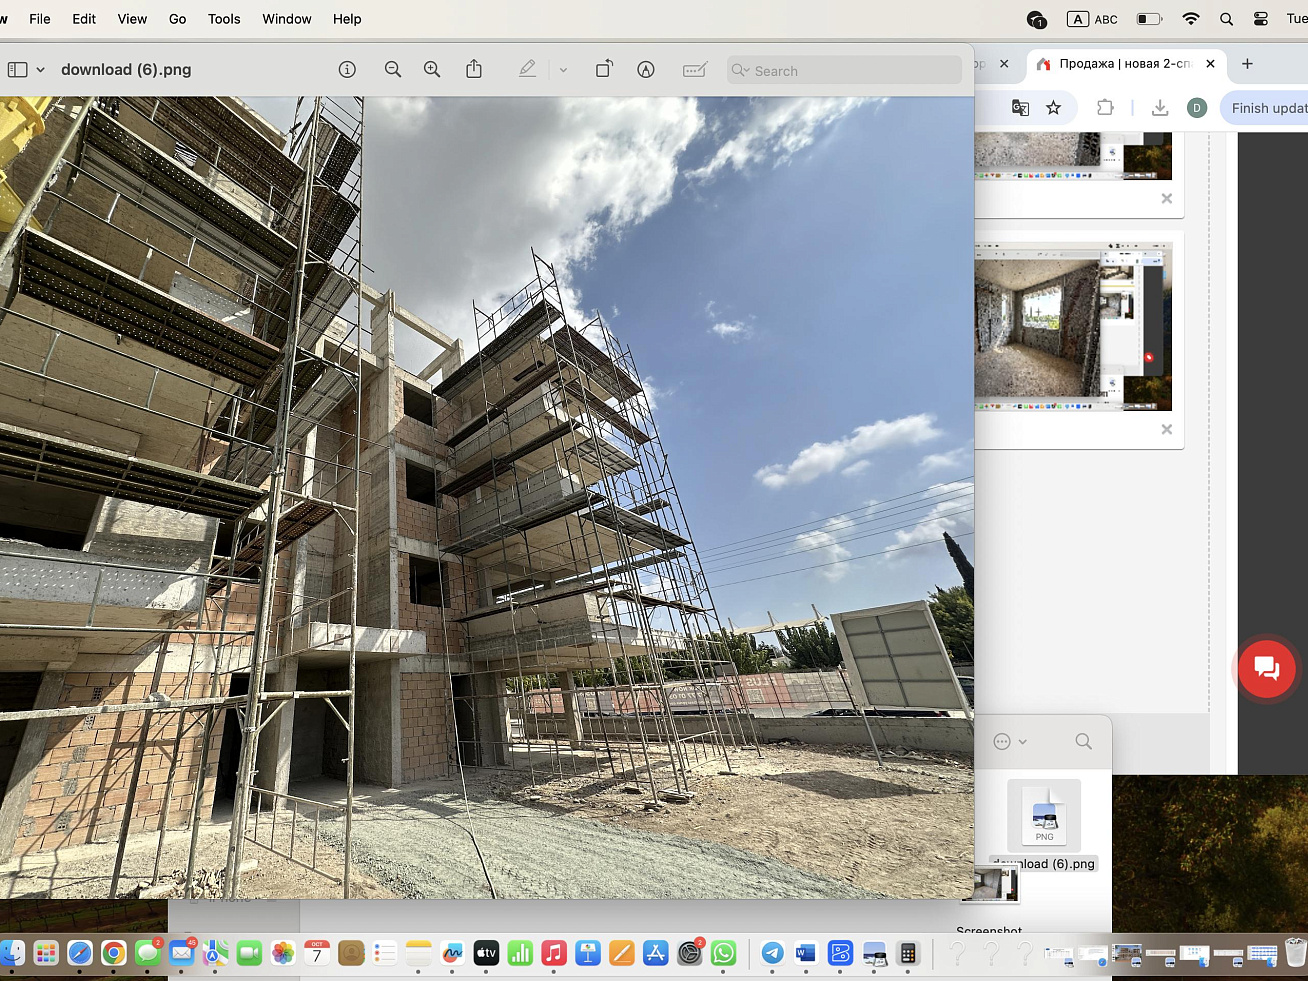Zoom in the image in Preview
The width and height of the screenshot is (1308, 981).
pos(432,70)
